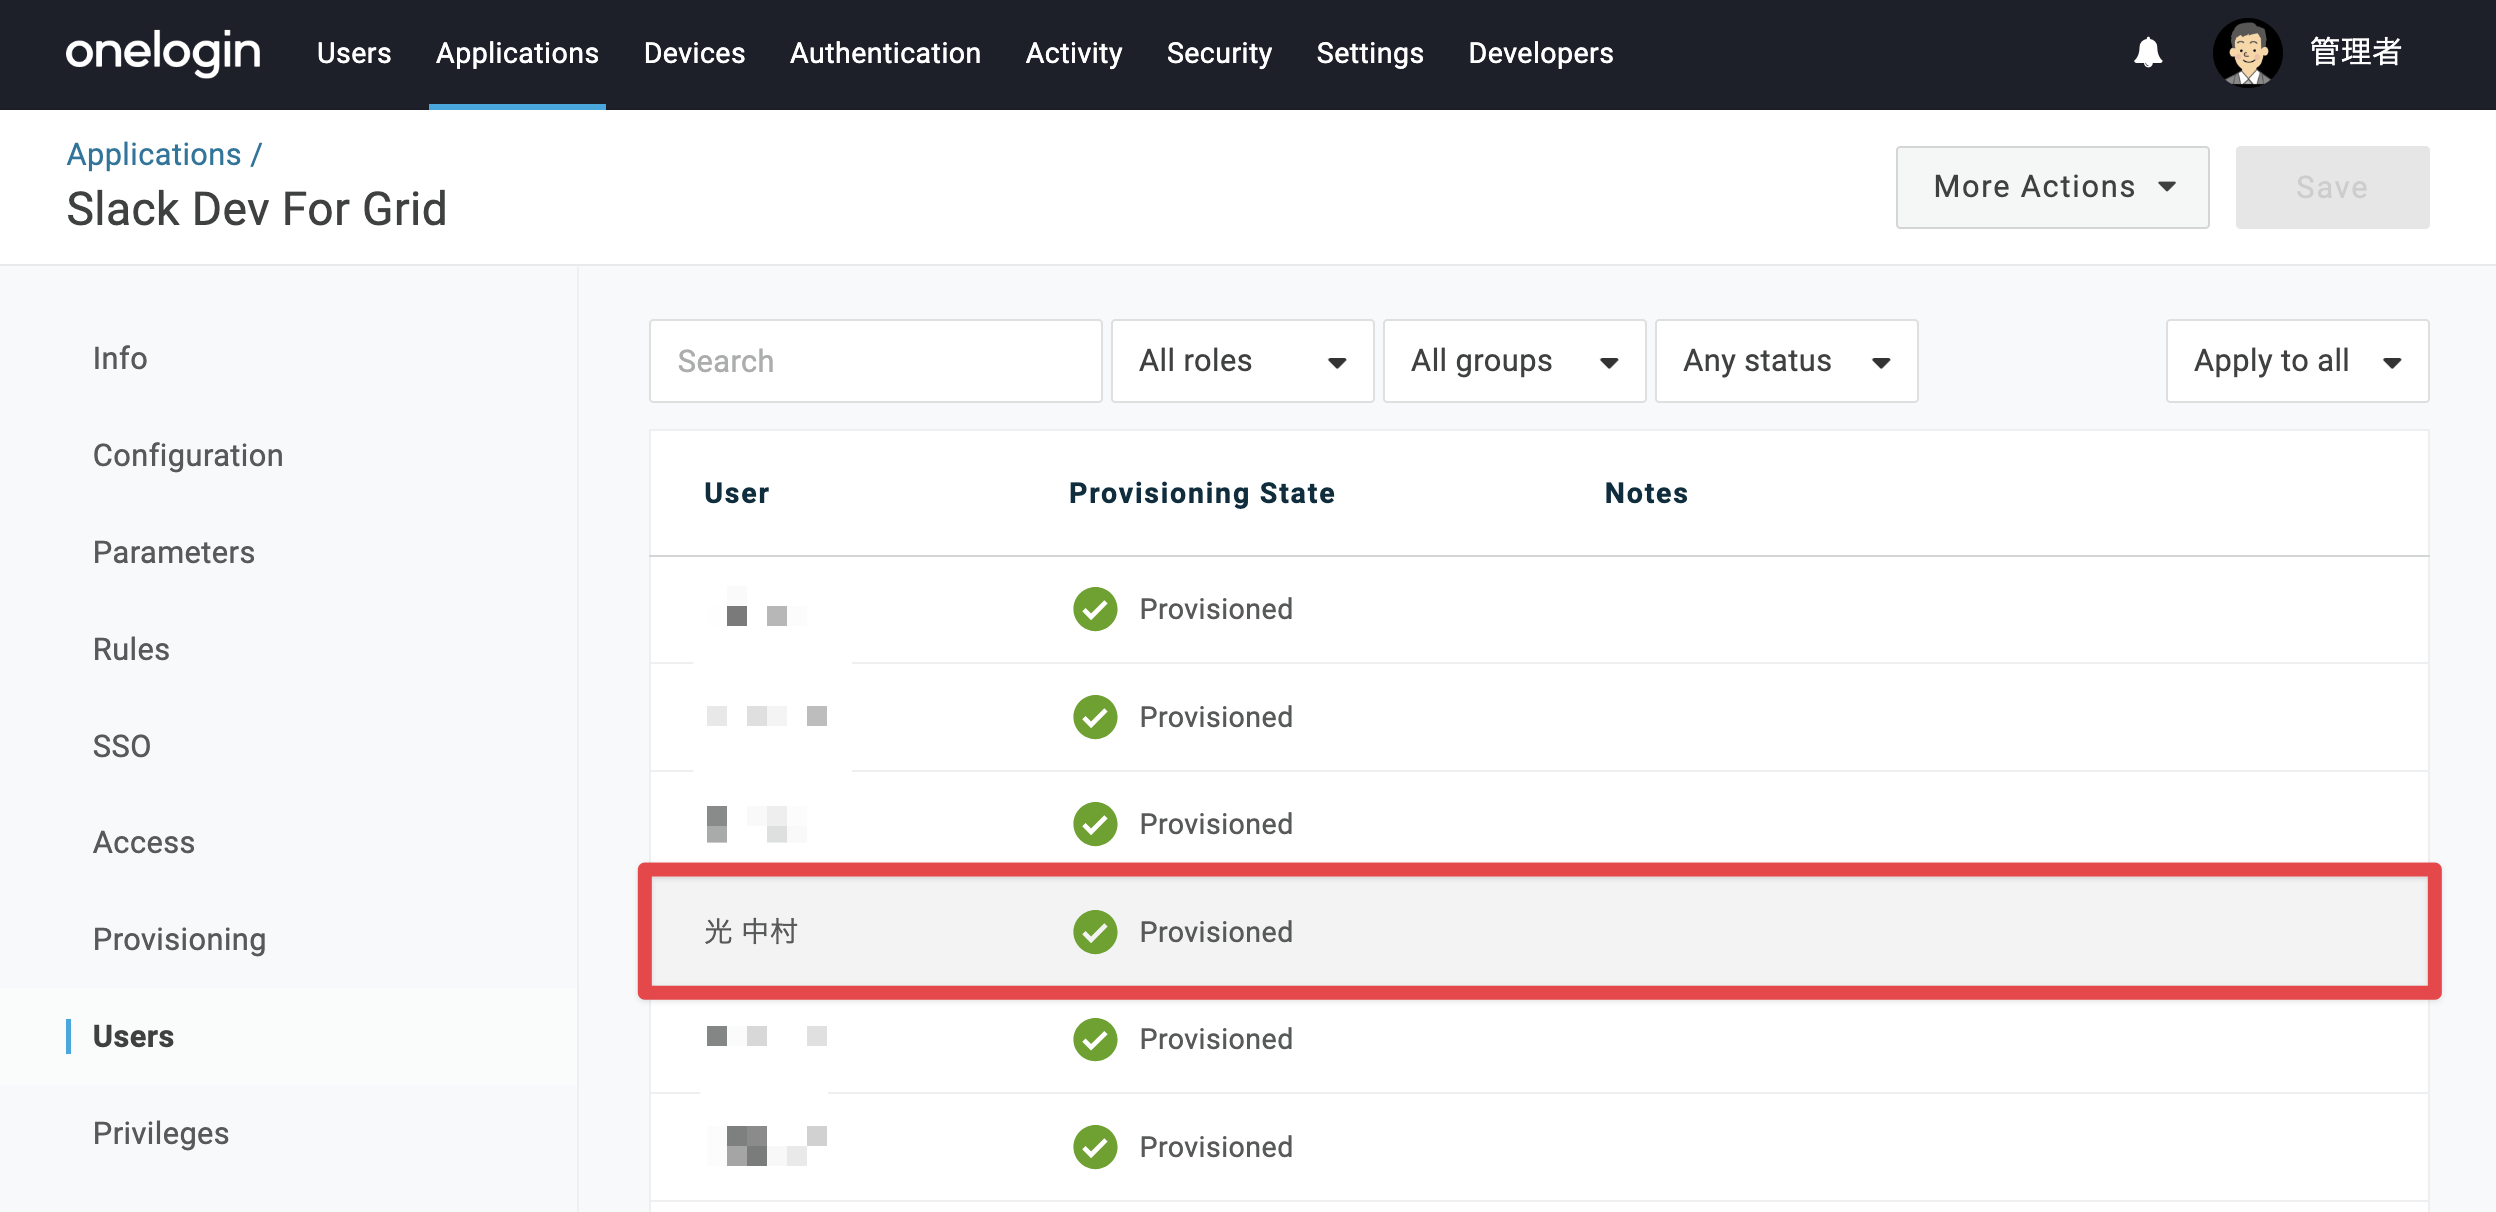The width and height of the screenshot is (2496, 1212).
Task: Open the Security menu
Action: (x=1219, y=53)
